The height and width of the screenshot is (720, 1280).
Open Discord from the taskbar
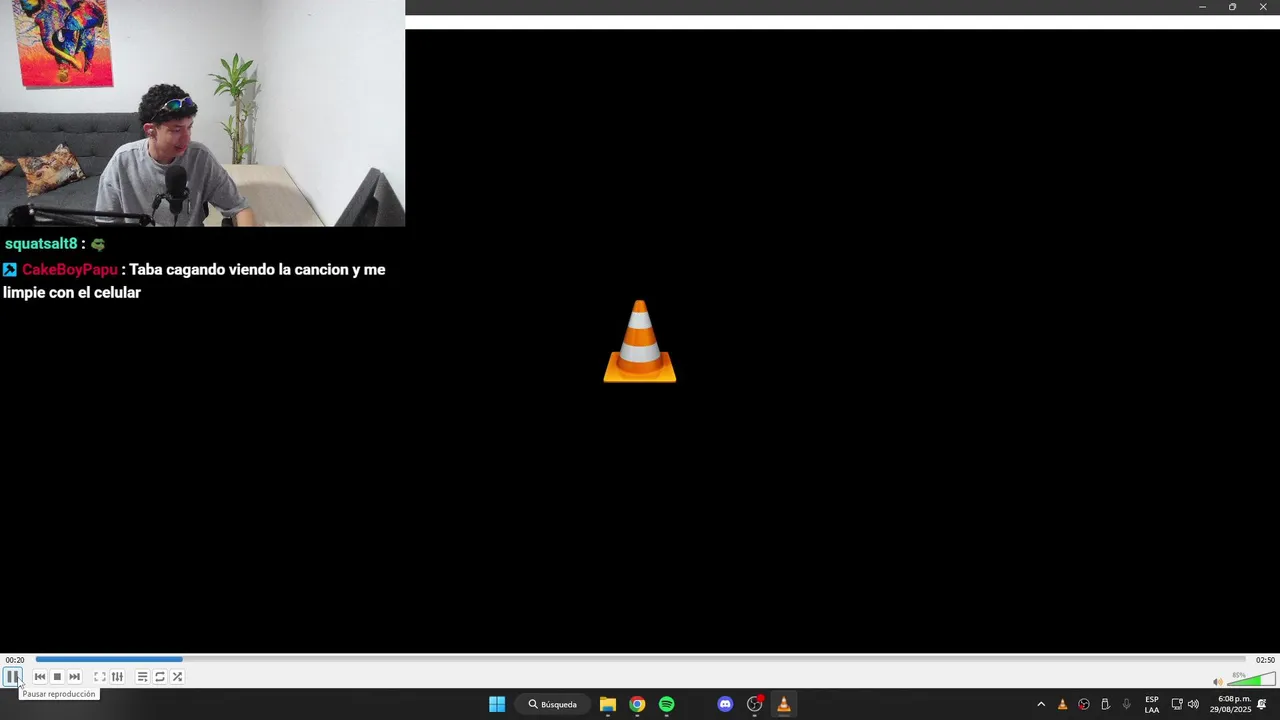point(725,704)
